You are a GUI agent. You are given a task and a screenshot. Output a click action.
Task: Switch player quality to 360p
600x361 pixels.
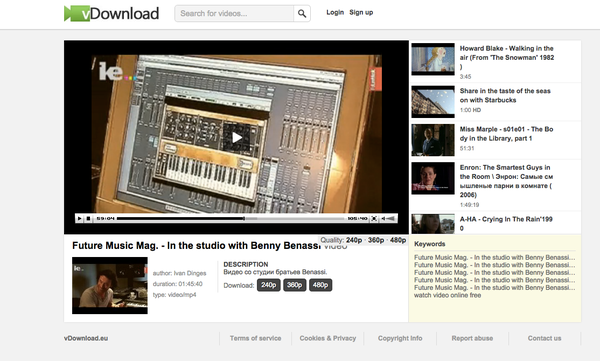tap(376, 240)
